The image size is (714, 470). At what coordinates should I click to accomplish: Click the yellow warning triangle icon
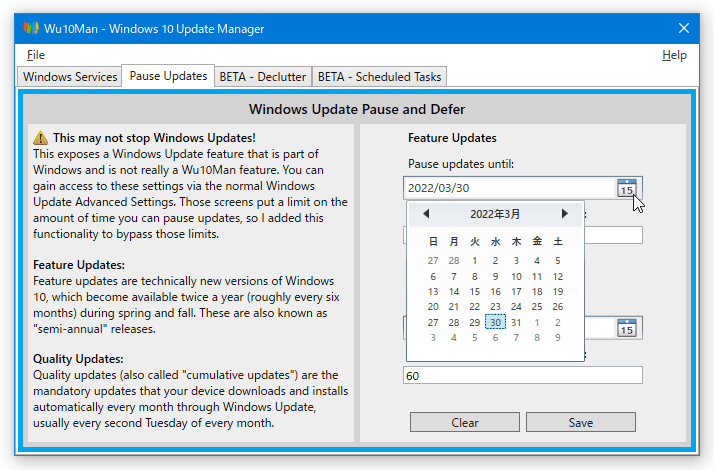tap(41, 138)
